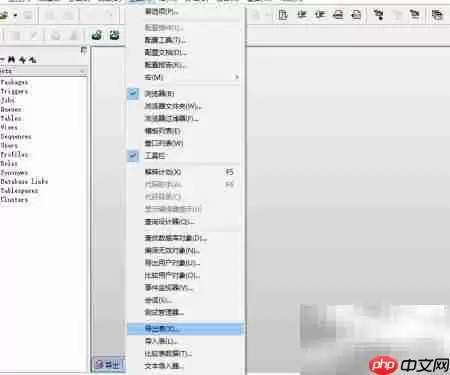Image resolution: width=450 pixels, height=375 pixels.
Task: Click the page document icon in the right toolbar
Action: coord(283,15)
